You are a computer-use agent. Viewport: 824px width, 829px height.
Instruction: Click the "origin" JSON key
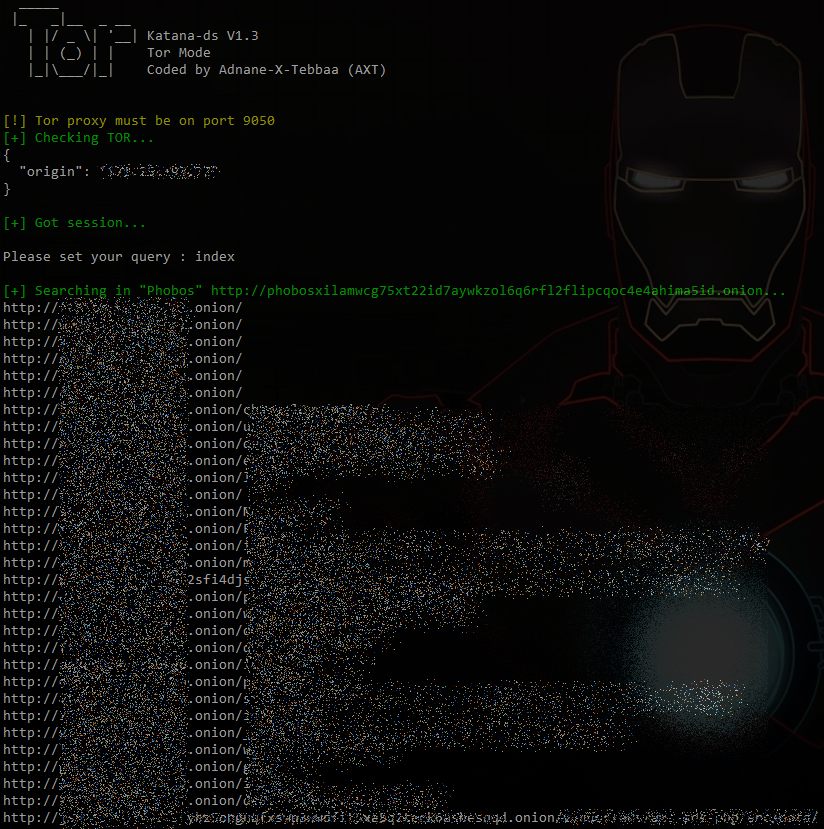(x=50, y=172)
